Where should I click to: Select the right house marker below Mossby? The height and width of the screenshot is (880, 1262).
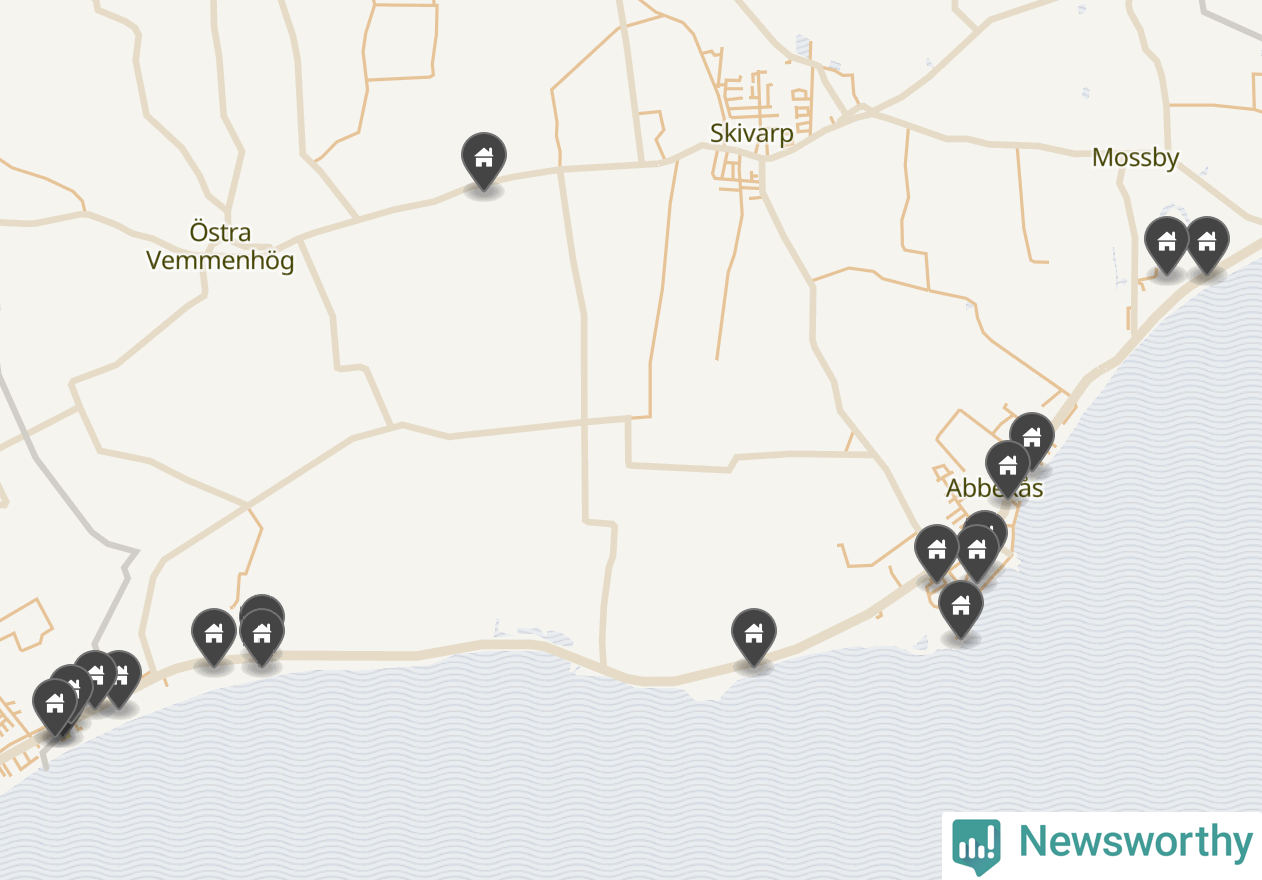[1207, 244]
